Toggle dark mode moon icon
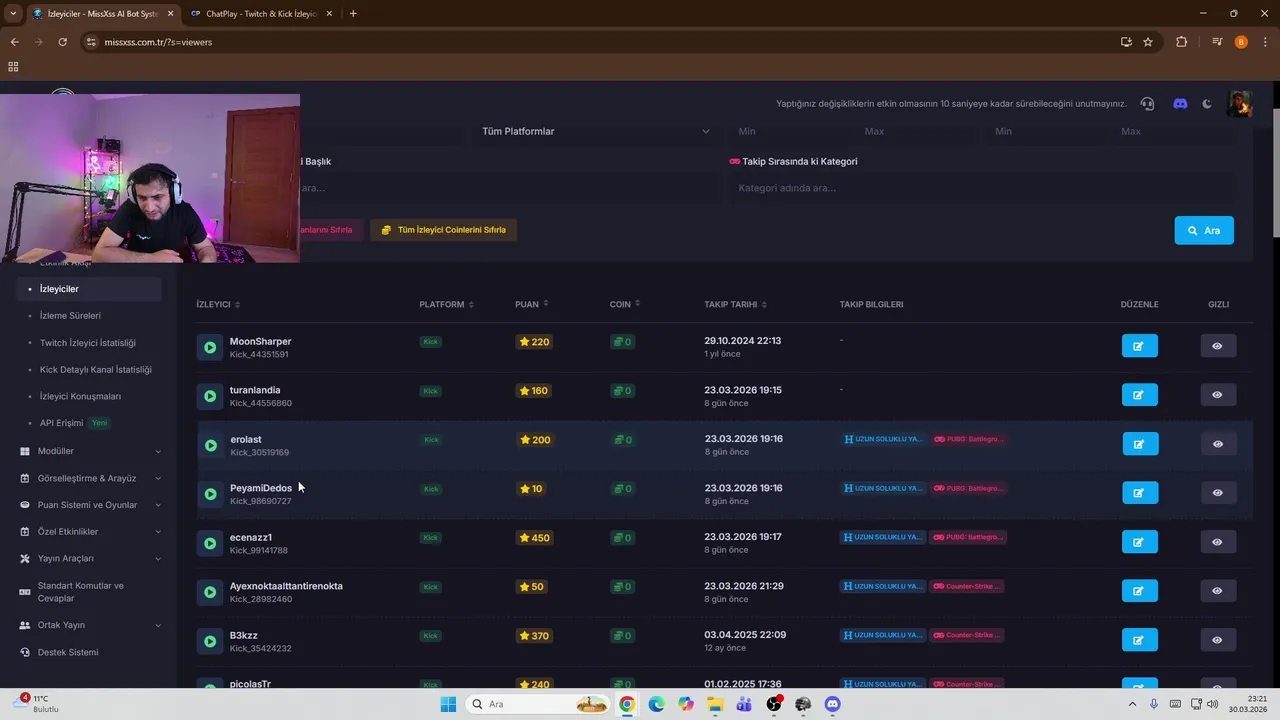 pos(1207,104)
